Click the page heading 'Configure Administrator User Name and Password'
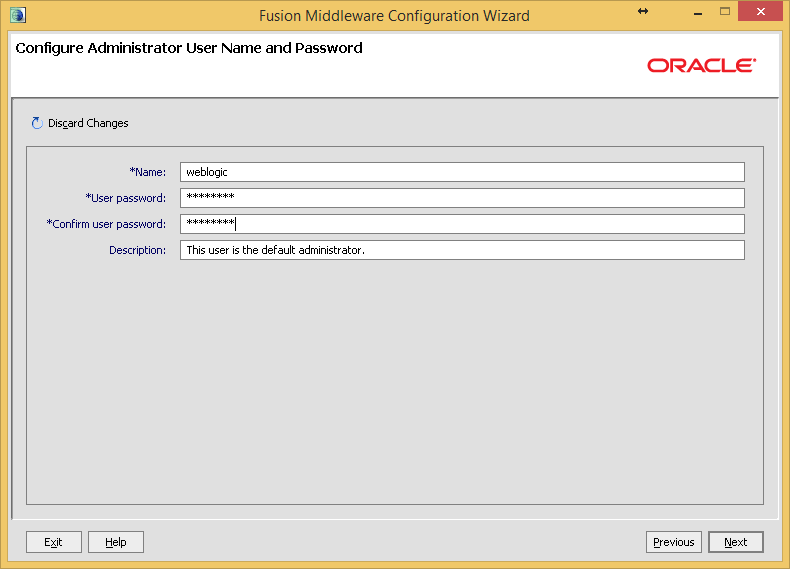Image resolution: width=790 pixels, height=569 pixels. pyautogui.click(x=189, y=48)
